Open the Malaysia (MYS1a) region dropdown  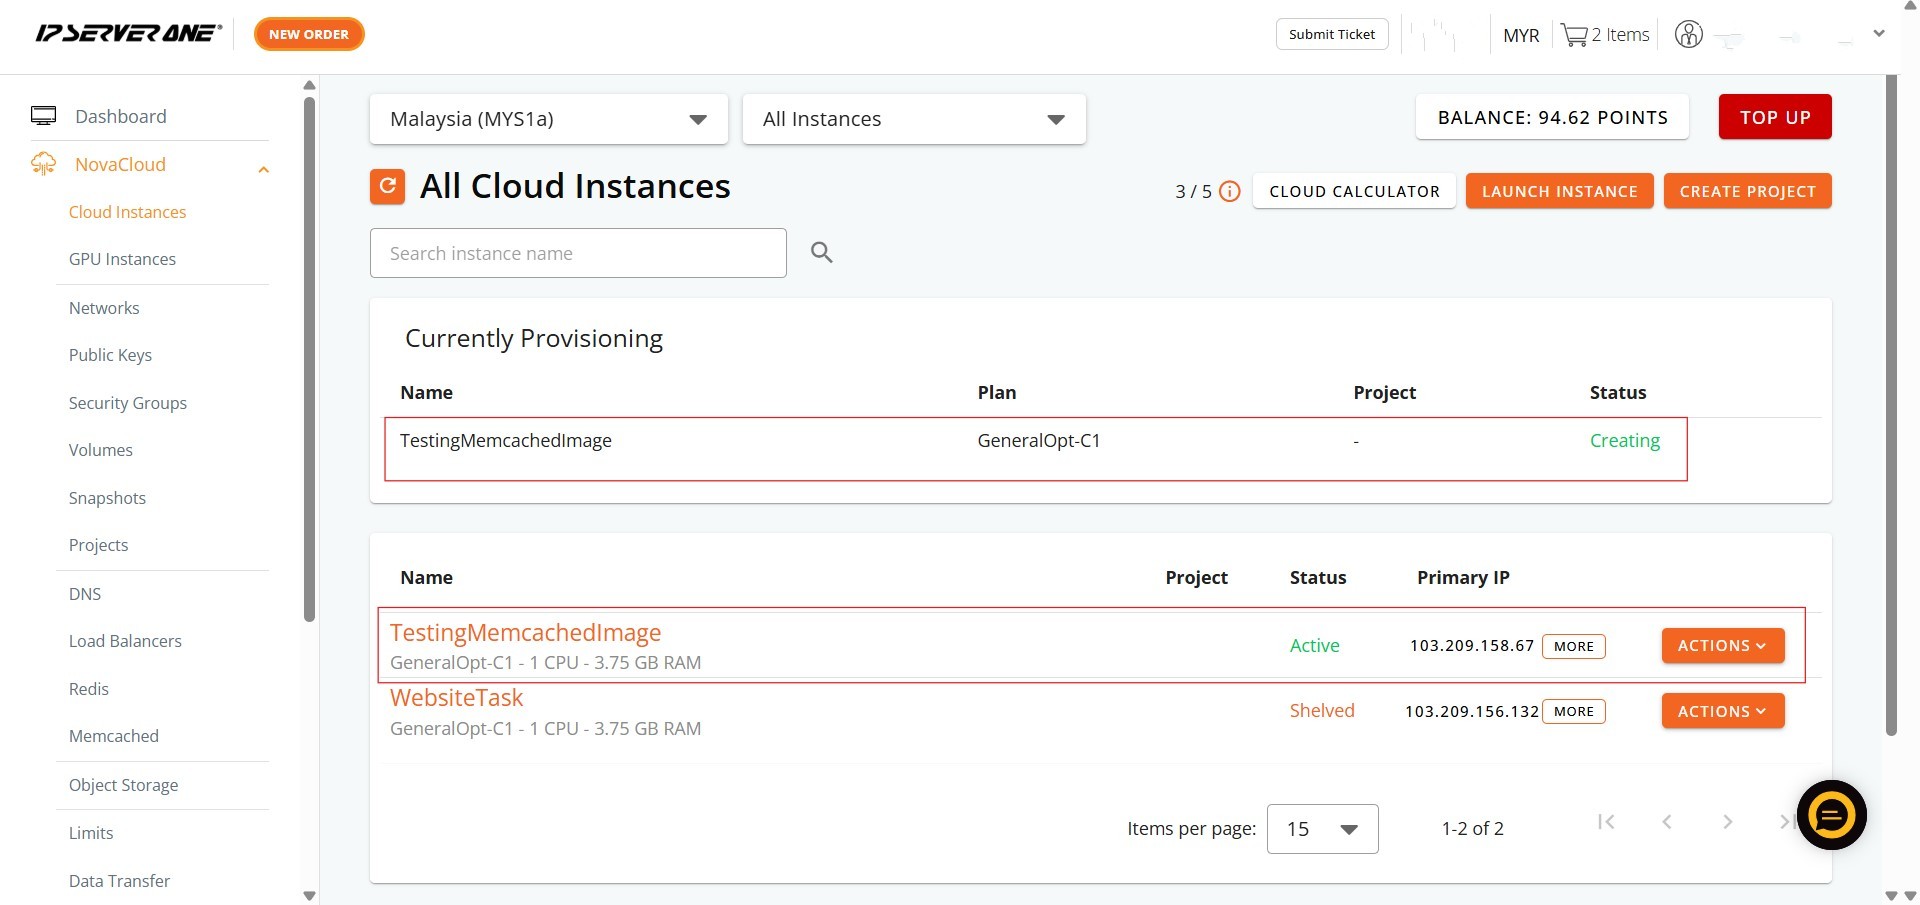(548, 119)
